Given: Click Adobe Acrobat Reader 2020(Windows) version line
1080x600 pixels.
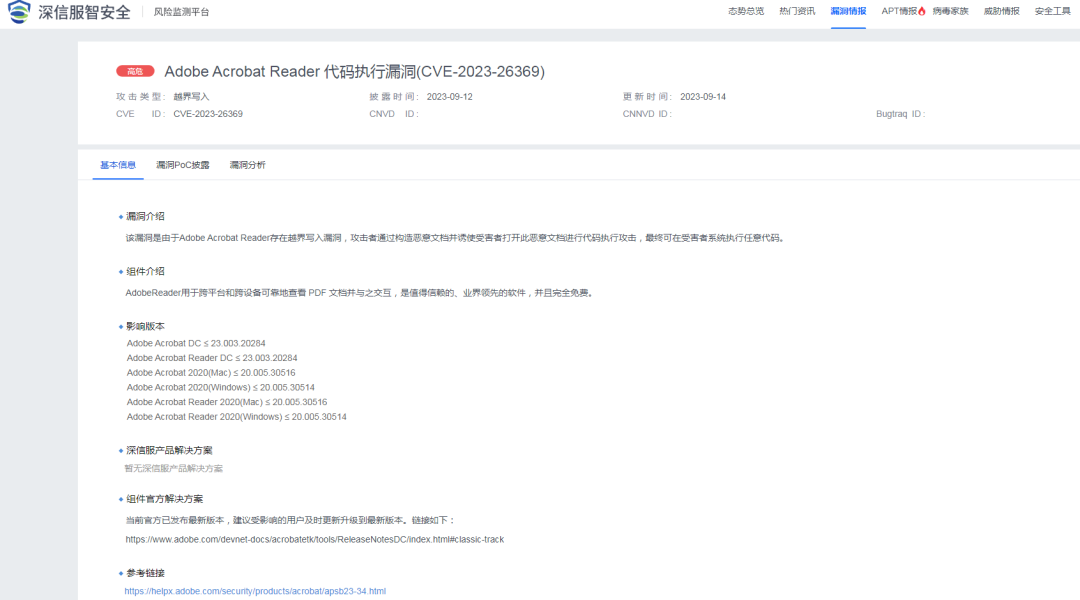Looking at the screenshot, I should pyautogui.click(x=236, y=417).
